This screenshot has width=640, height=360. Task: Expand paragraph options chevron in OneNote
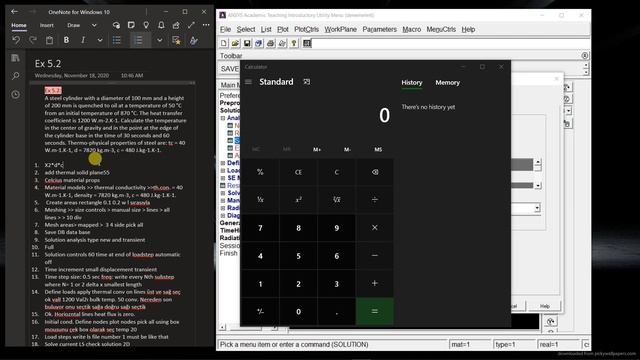pos(160,40)
